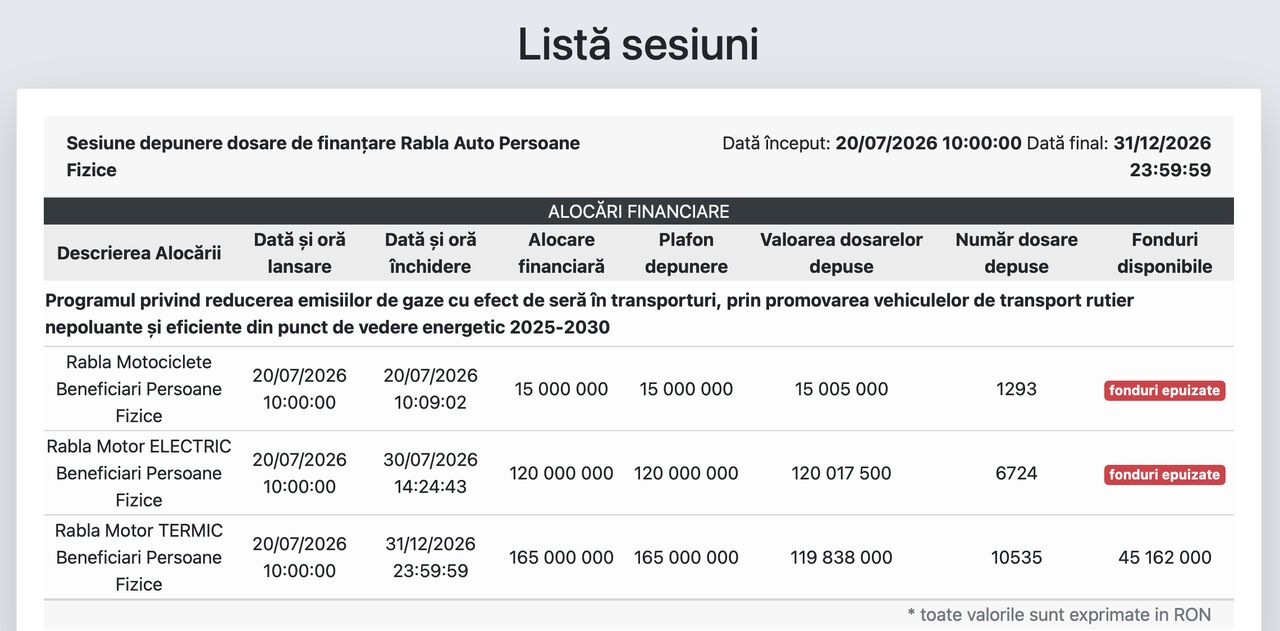Select the Rabla Motociclete Beneficiari row label
This screenshot has width=1280, height=631.
139,389
